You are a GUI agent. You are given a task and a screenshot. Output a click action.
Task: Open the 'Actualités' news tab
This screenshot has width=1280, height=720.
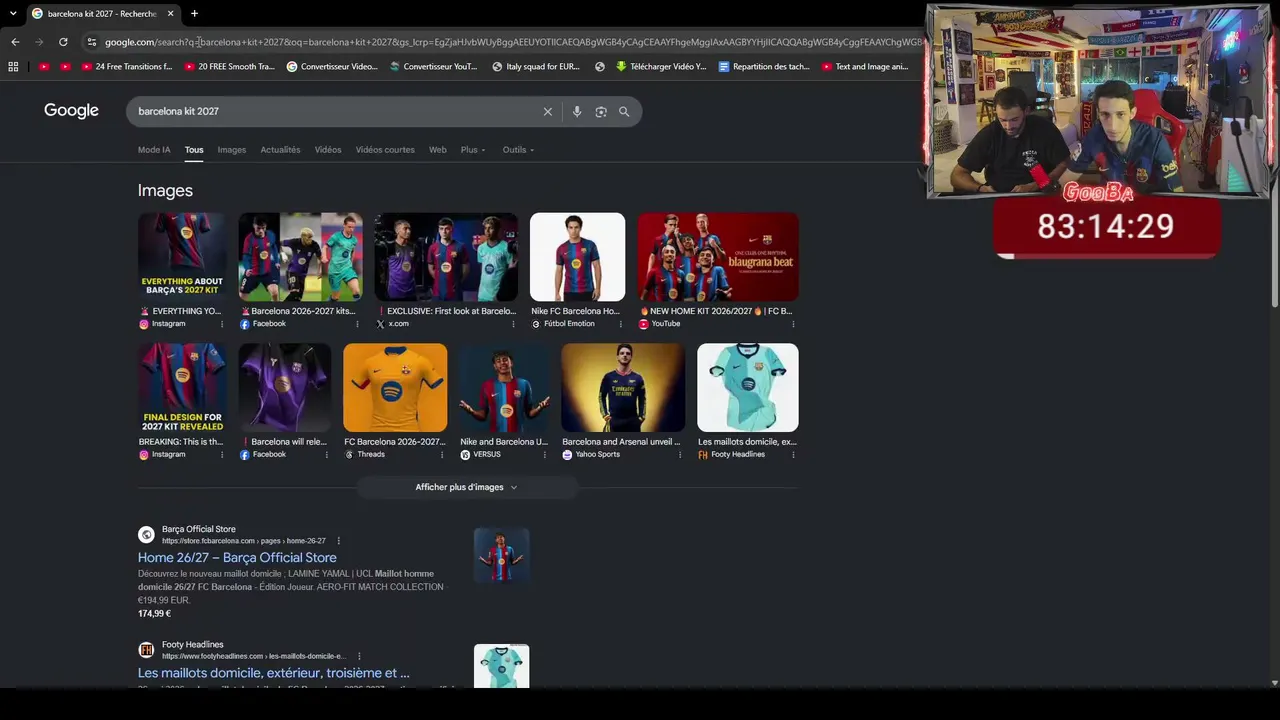(280, 150)
